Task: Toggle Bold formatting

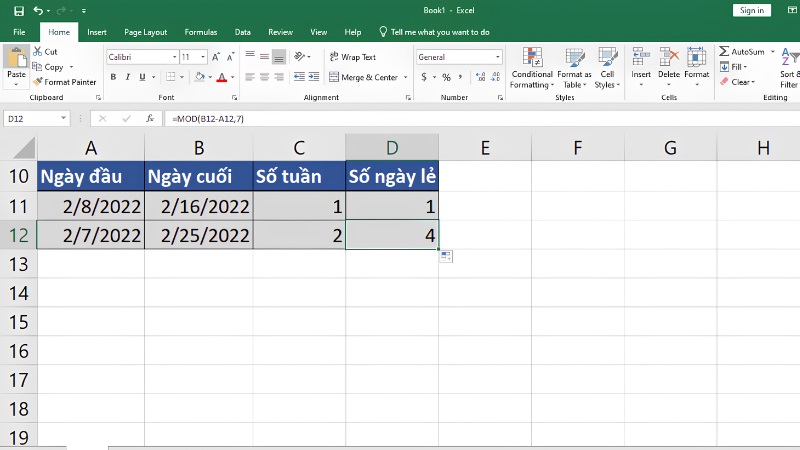Action: point(113,77)
